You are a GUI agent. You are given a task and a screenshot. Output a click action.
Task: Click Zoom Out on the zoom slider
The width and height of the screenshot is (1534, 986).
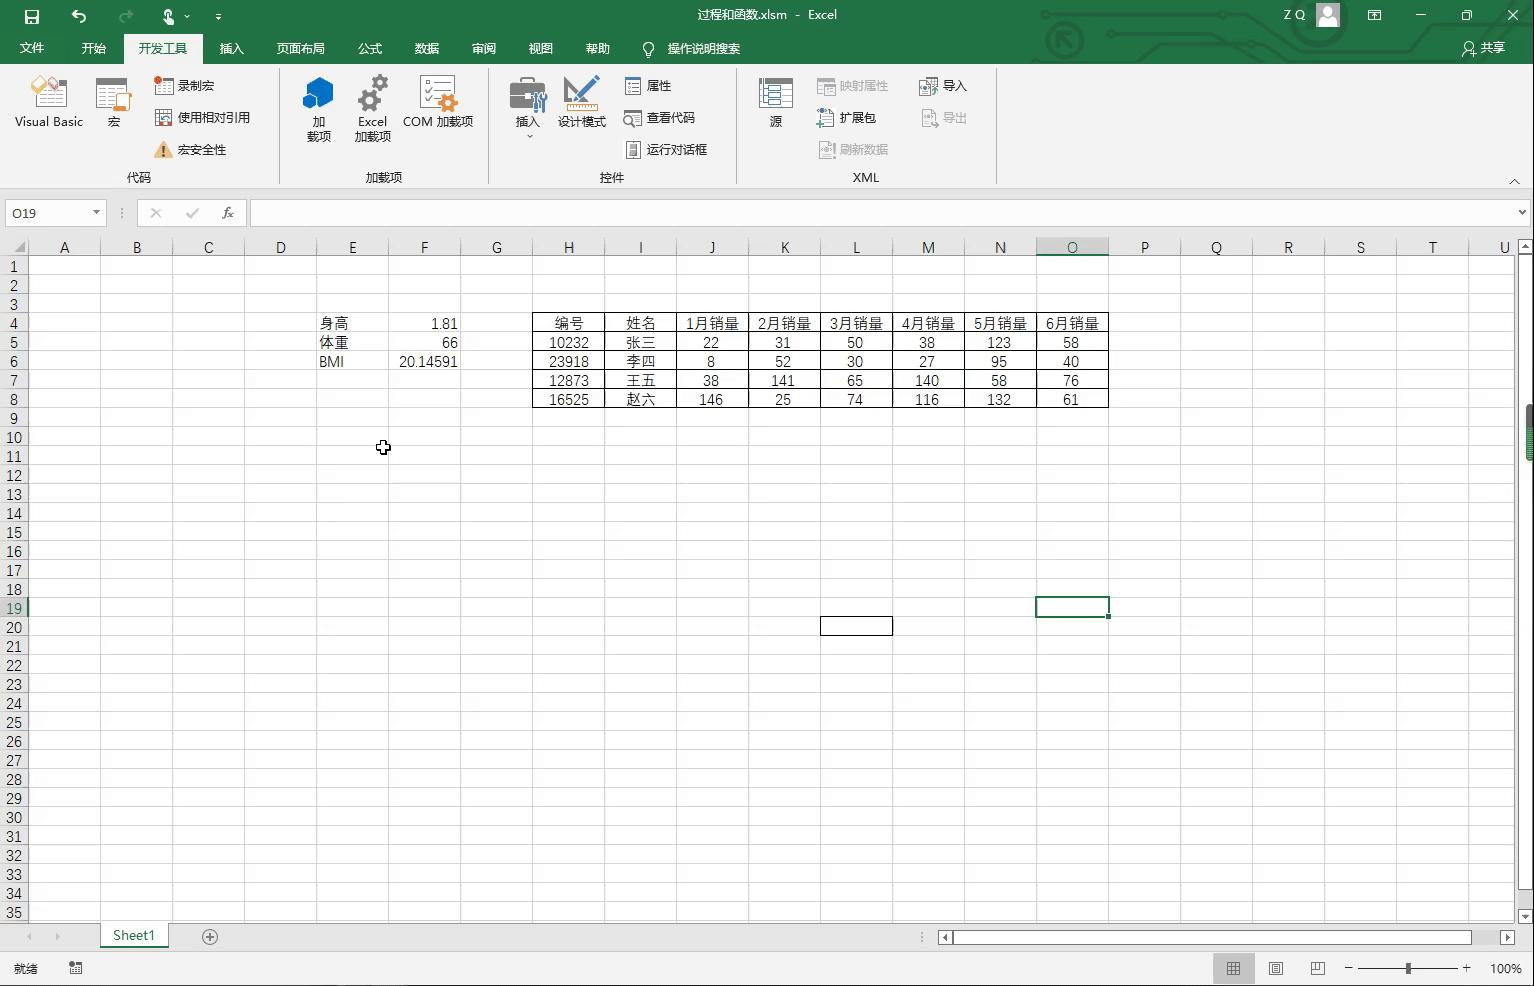pyautogui.click(x=1349, y=968)
